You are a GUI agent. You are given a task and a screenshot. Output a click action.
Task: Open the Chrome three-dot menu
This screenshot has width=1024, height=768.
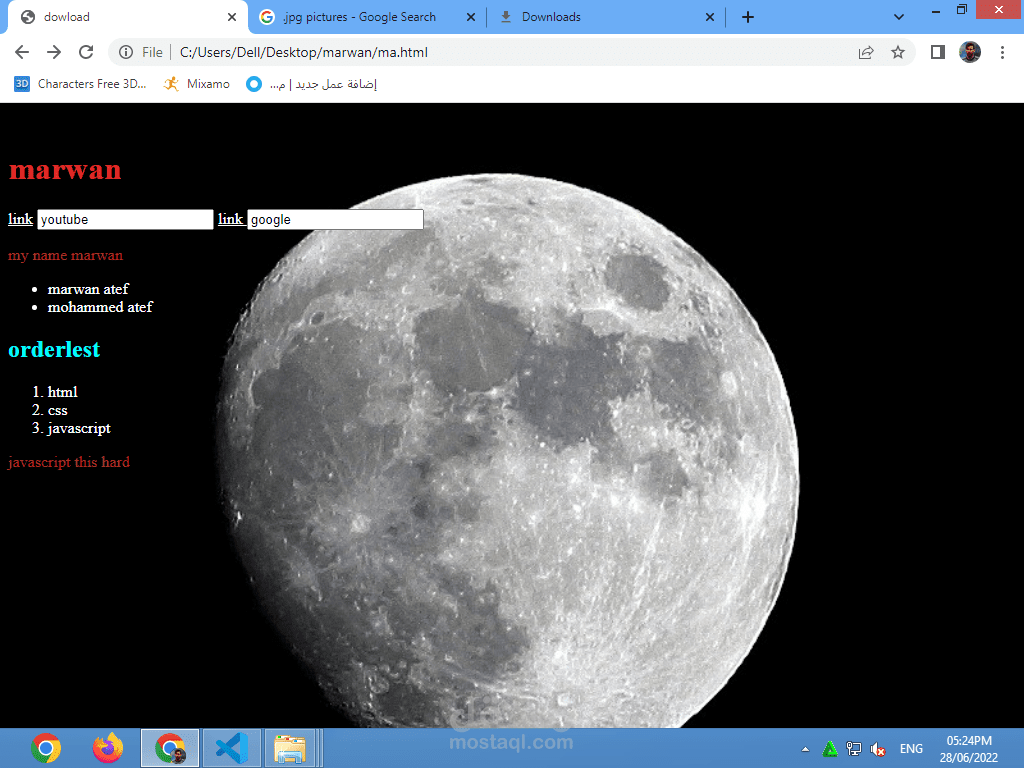pyautogui.click(x=1002, y=52)
